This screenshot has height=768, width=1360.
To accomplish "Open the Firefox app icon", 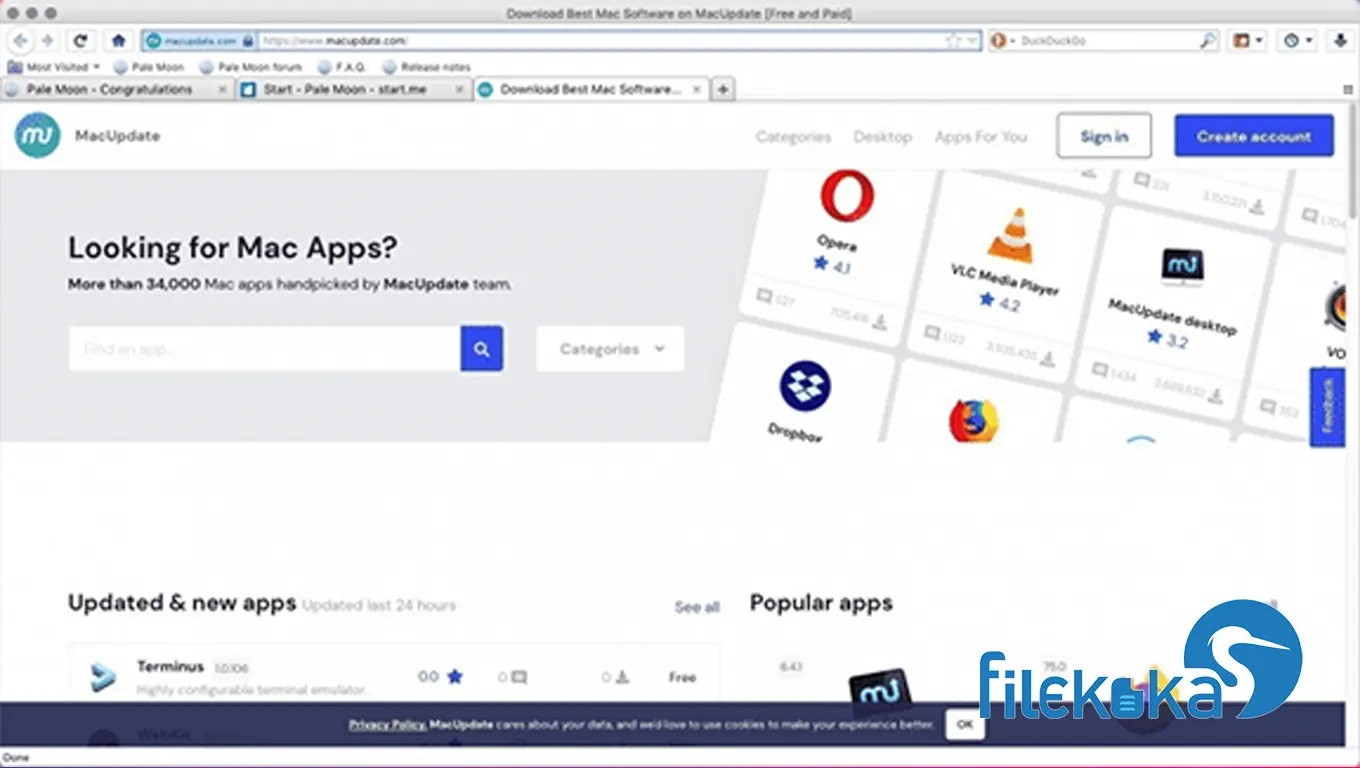I will pyautogui.click(x=974, y=421).
